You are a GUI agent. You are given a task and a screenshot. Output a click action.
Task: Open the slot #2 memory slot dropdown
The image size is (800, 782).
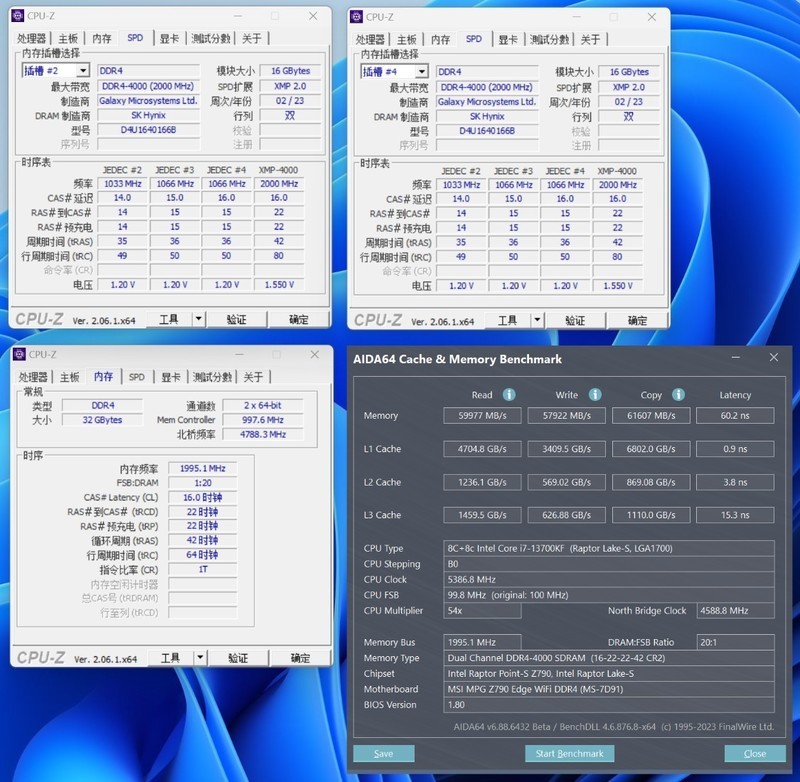pos(84,71)
